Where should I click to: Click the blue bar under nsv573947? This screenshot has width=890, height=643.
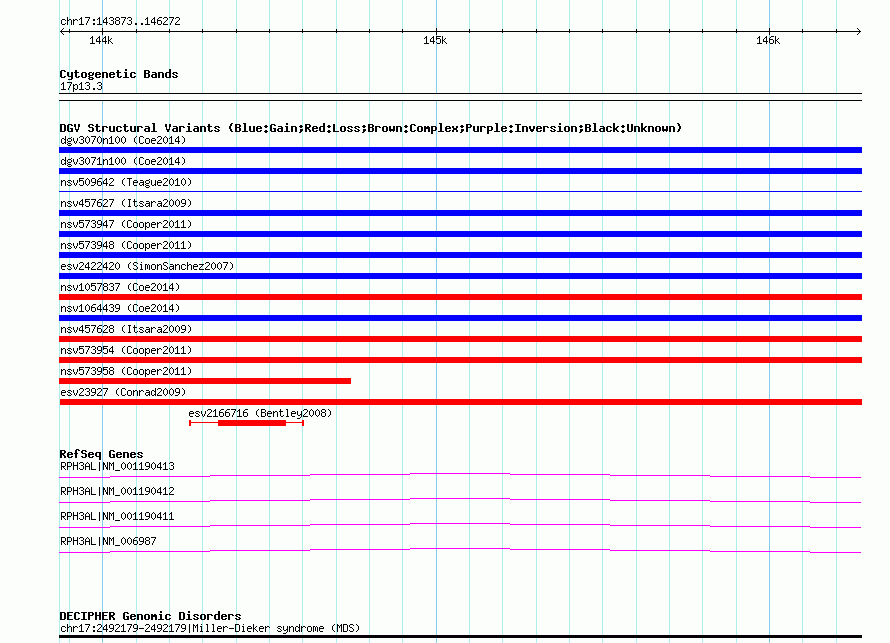460,234
